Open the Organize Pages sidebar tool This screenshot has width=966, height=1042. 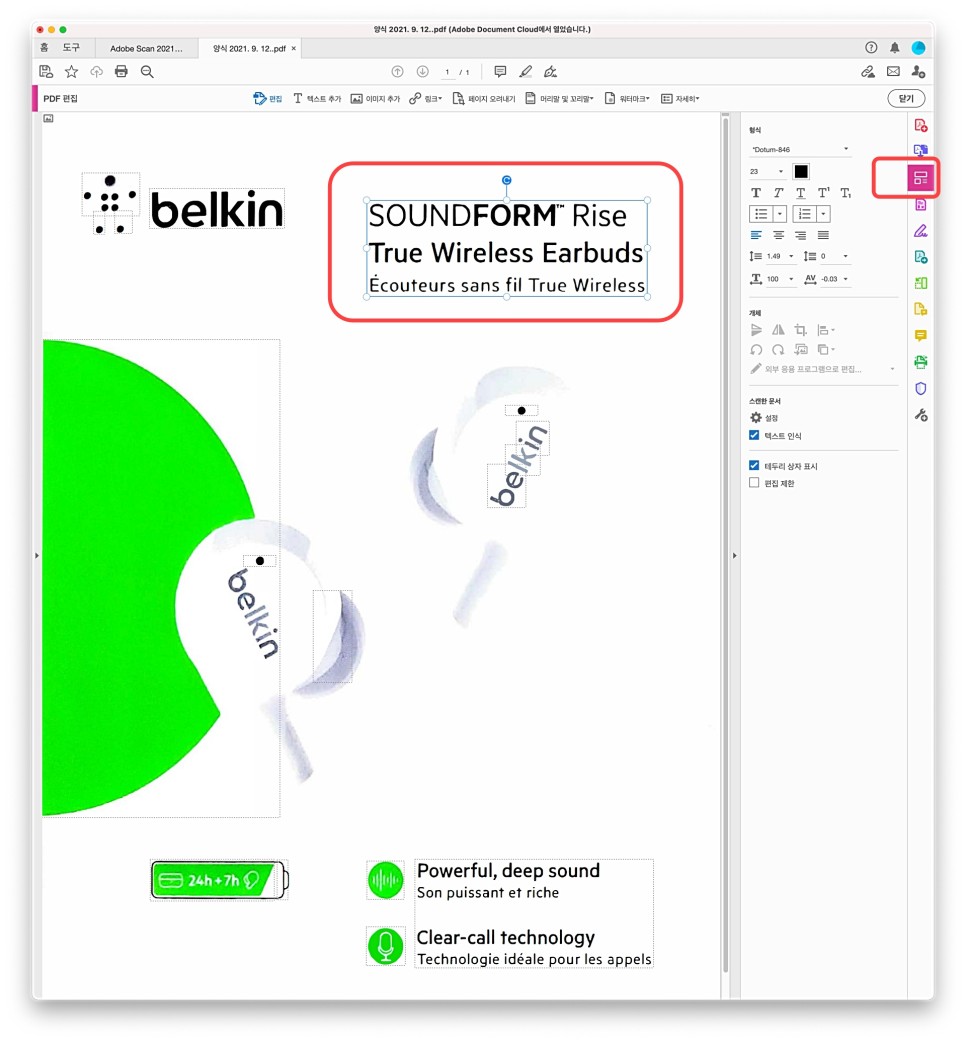pos(920,283)
